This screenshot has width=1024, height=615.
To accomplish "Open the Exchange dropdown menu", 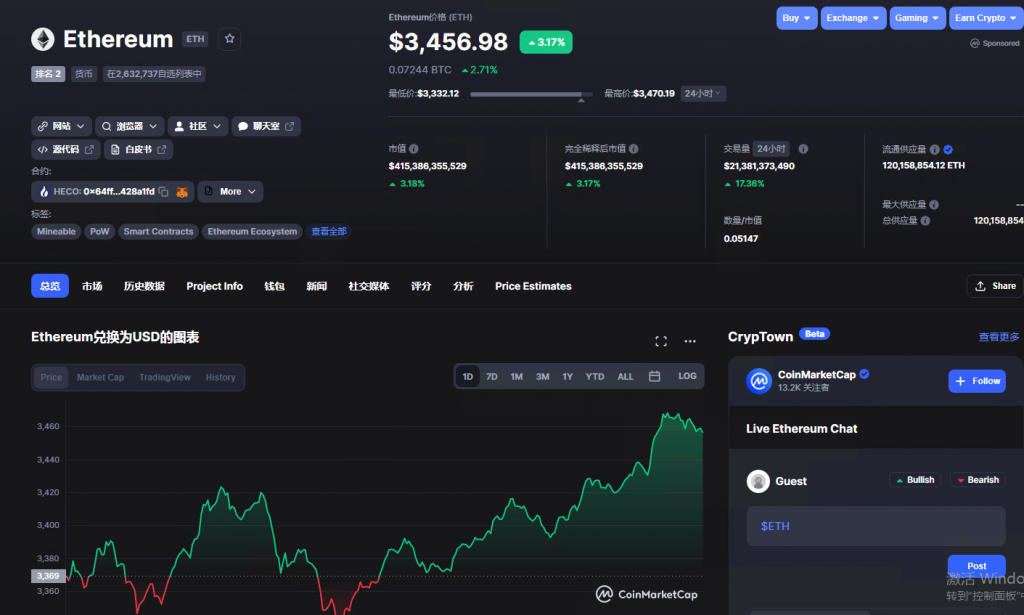I will (x=853, y=18).
